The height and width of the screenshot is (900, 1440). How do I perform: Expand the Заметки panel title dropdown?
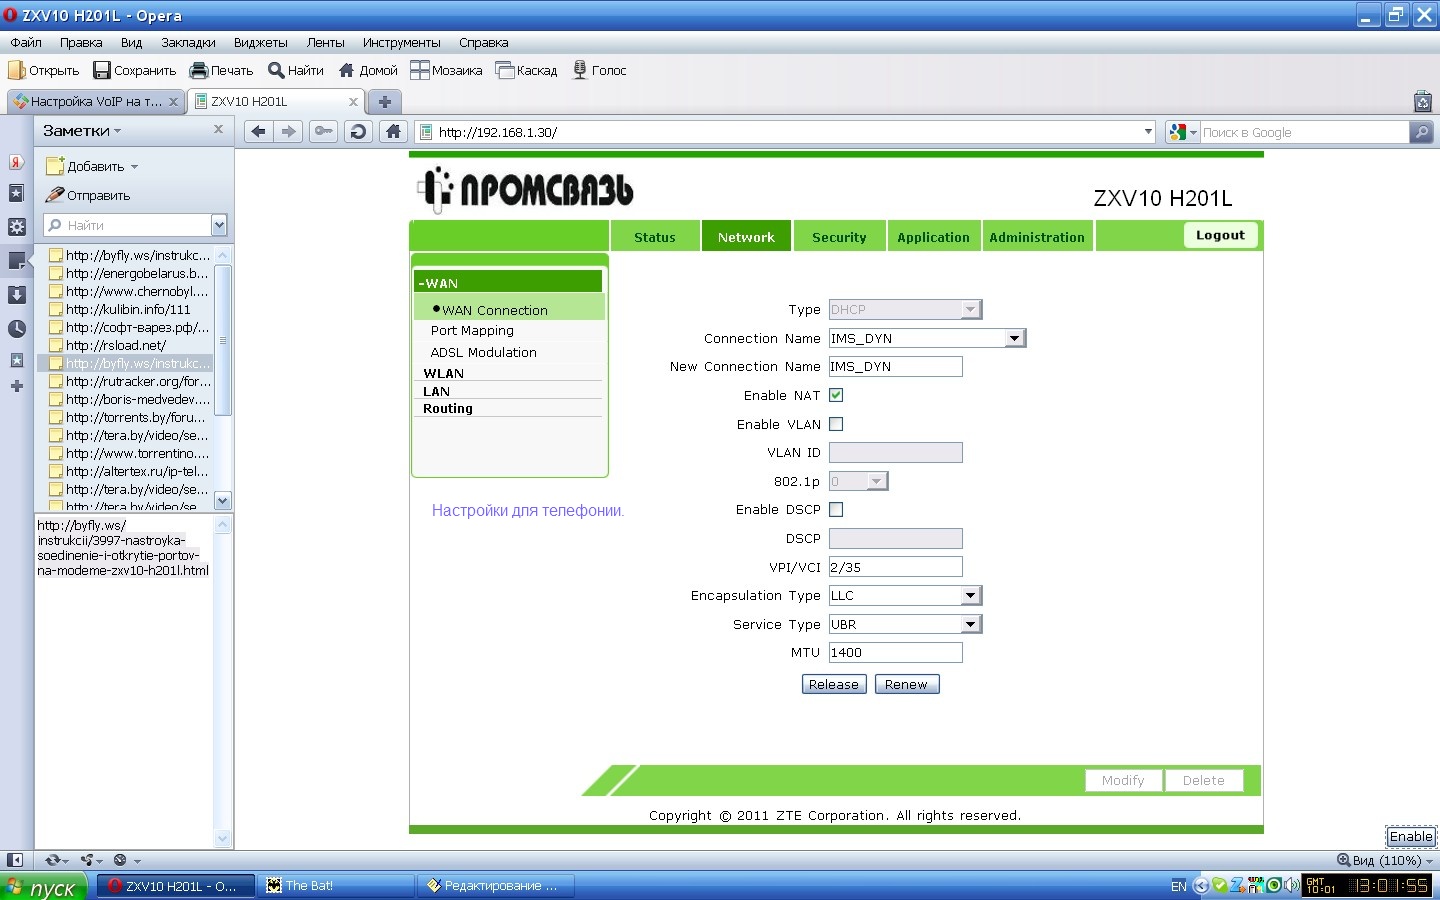tap(117, 131)
